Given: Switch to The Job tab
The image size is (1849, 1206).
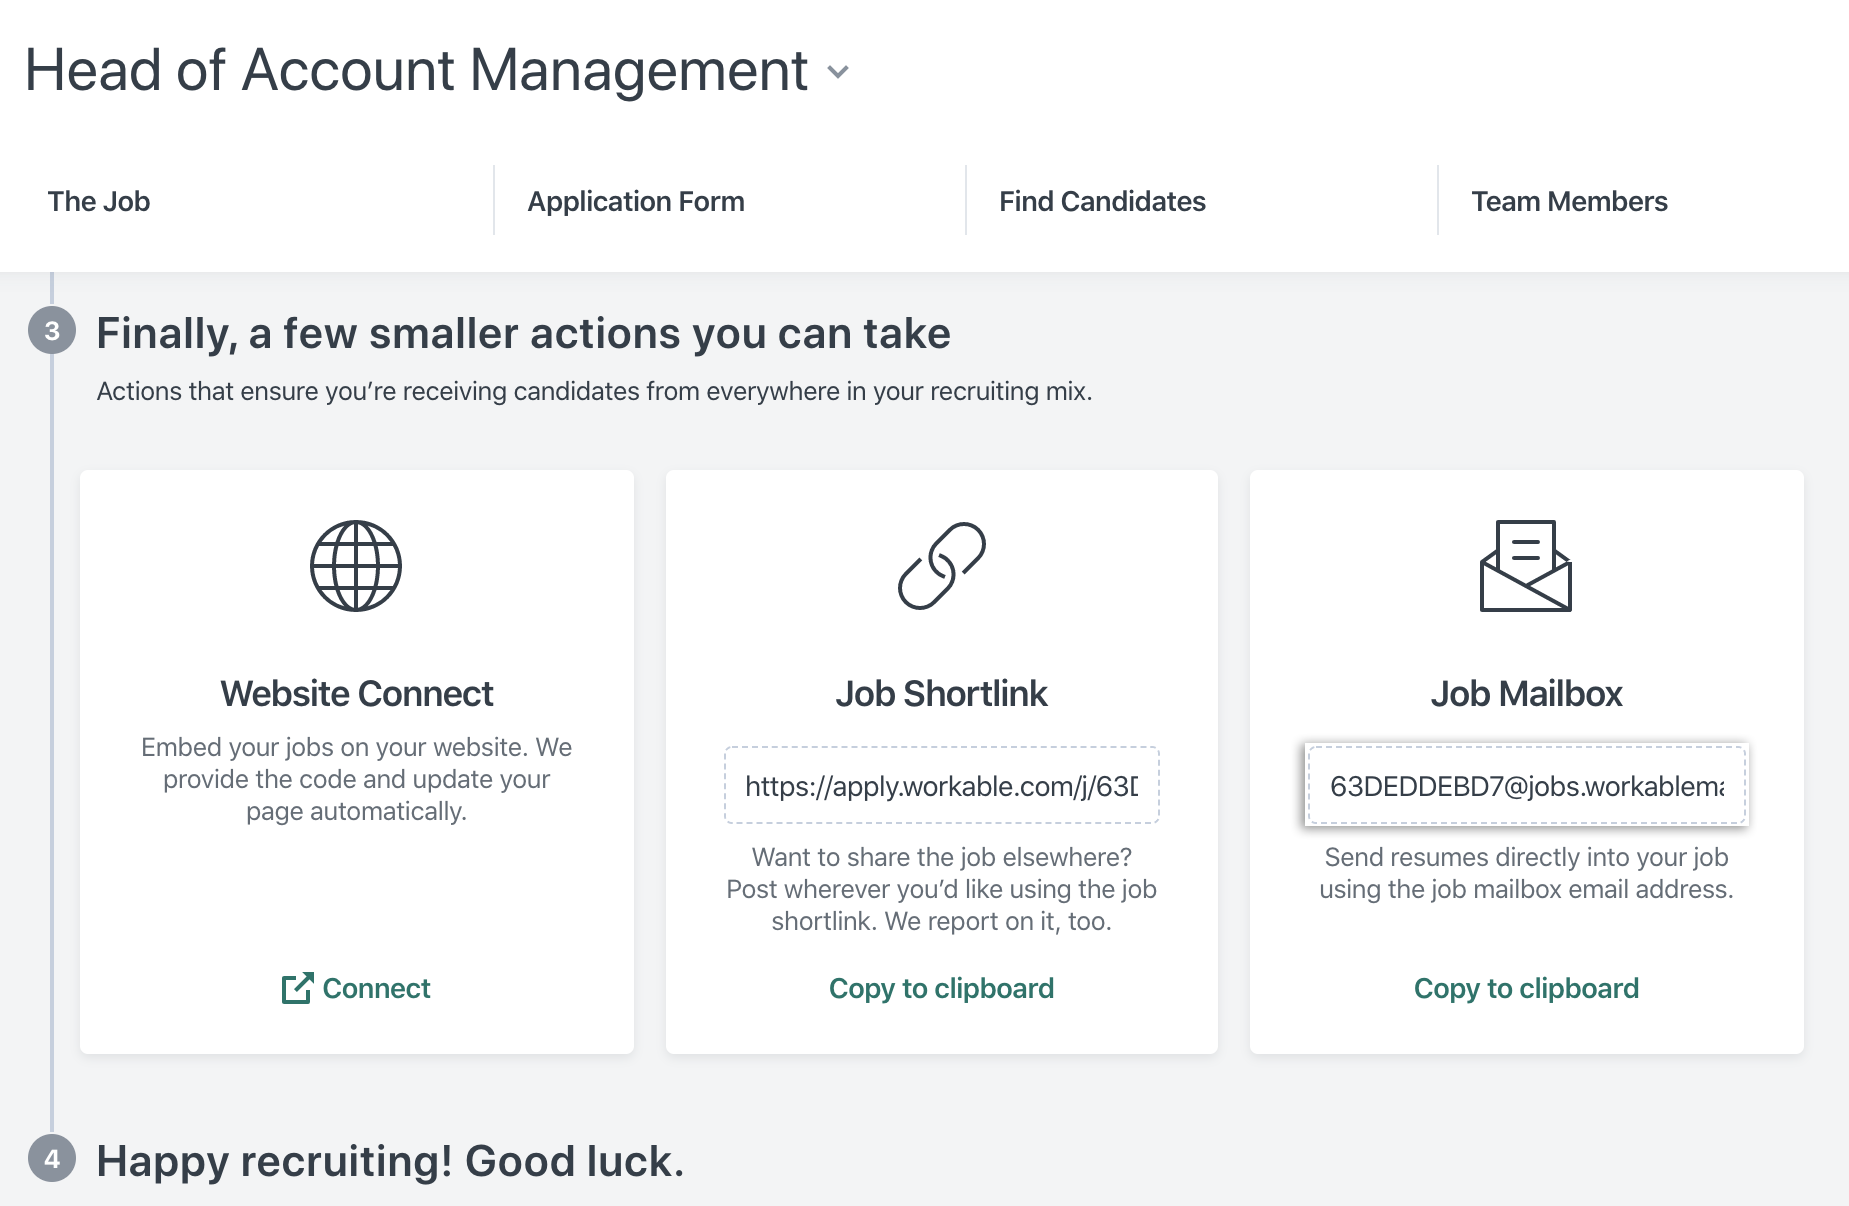Looking at the screenshot, I should 99,201.
